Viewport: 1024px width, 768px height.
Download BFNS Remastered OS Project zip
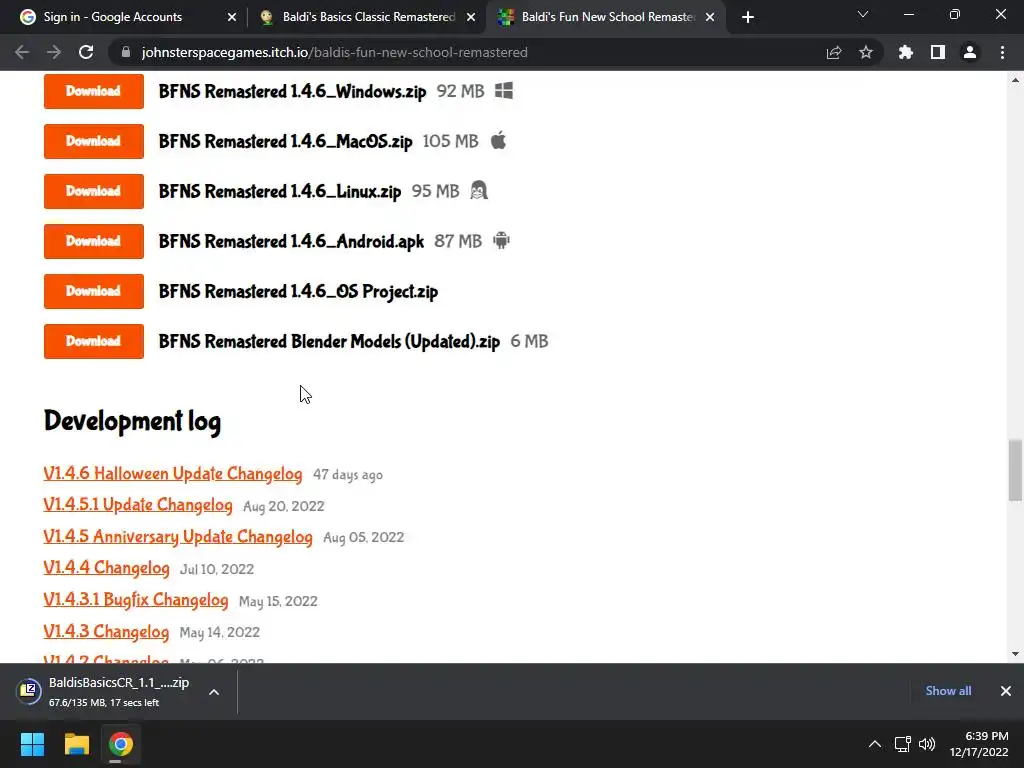[93, 291]
